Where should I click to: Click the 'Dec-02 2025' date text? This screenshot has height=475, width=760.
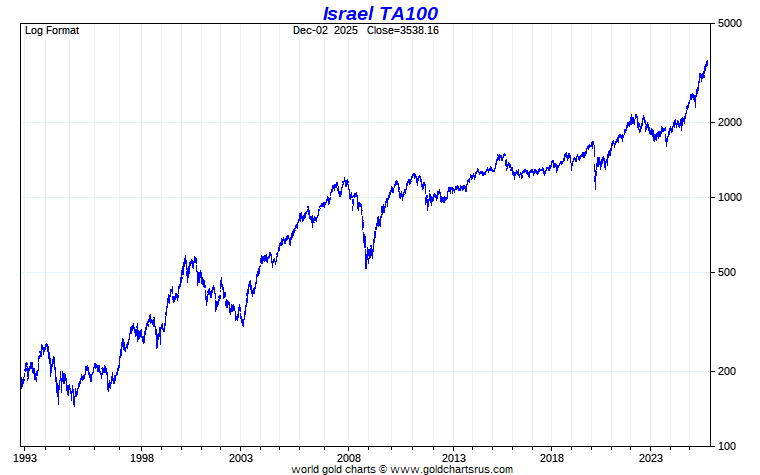(325, 31)
